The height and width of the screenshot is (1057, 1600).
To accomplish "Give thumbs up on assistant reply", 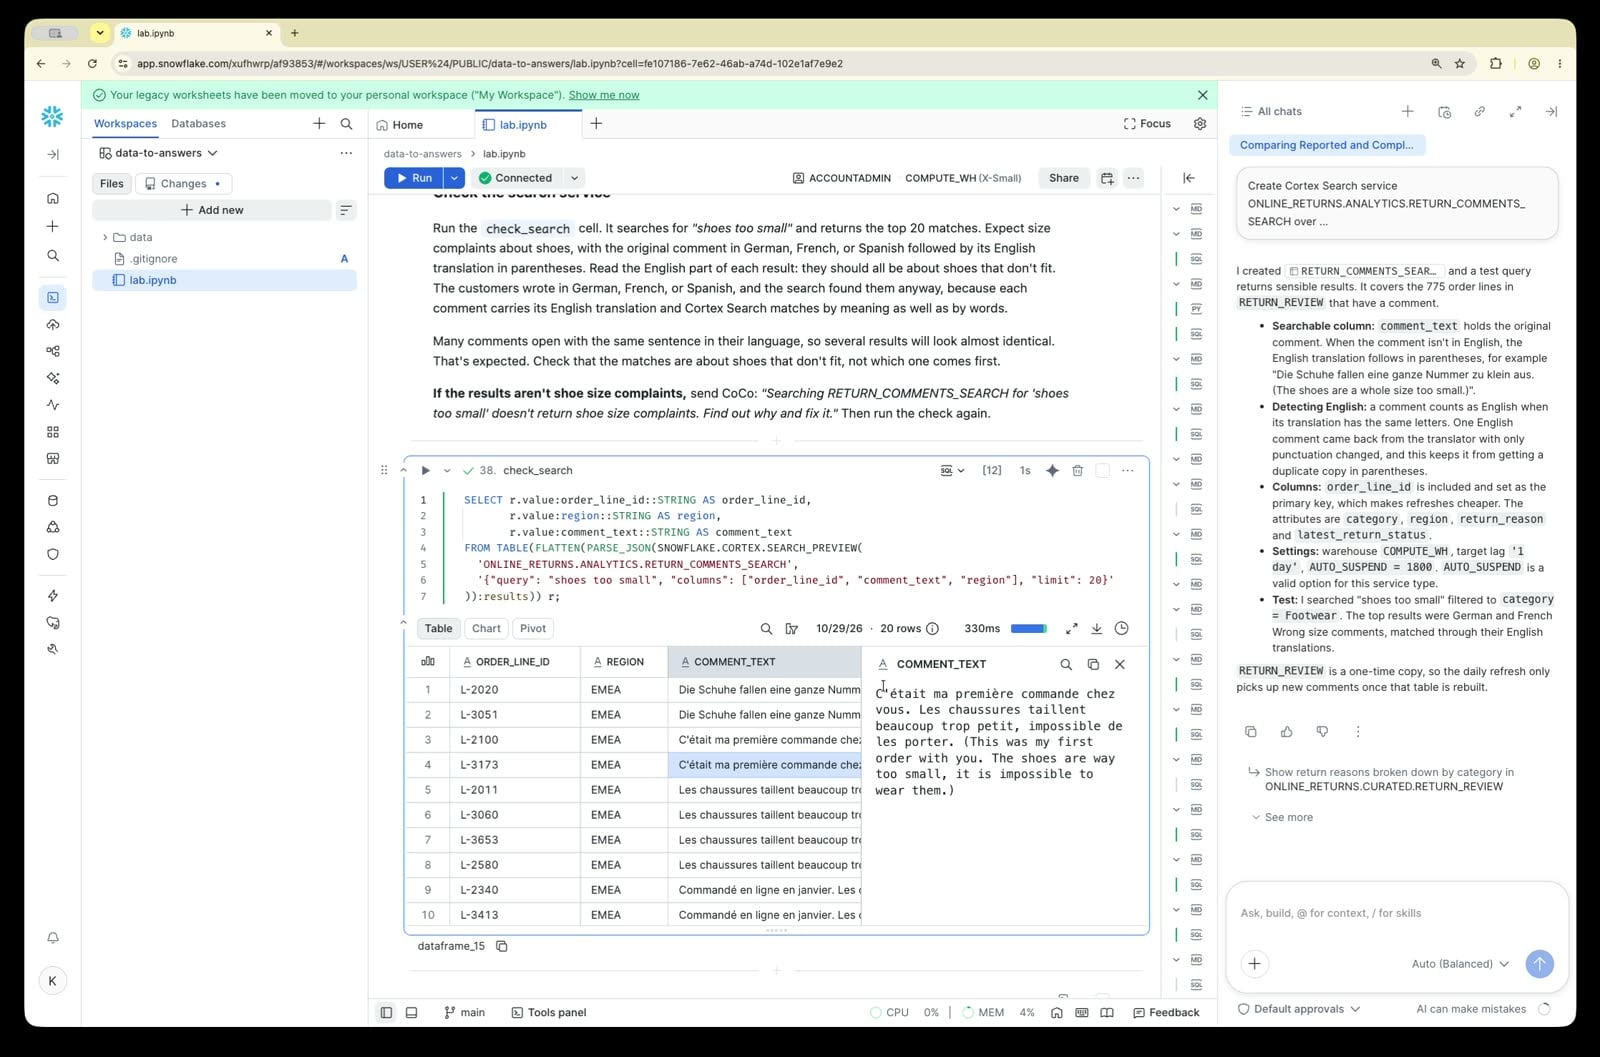I will tap(1286, 732).
